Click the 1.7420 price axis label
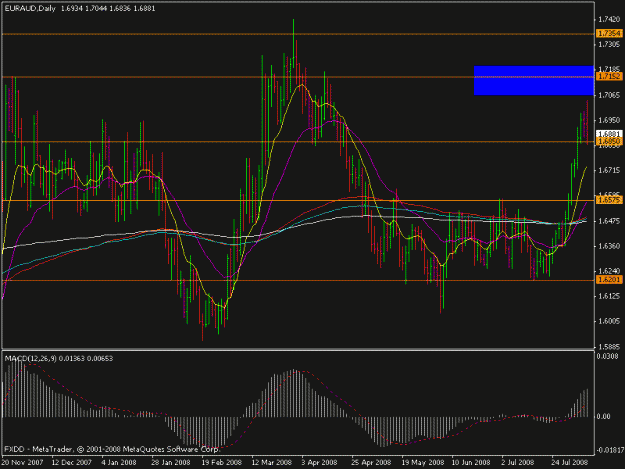 [x=609, y=20]
